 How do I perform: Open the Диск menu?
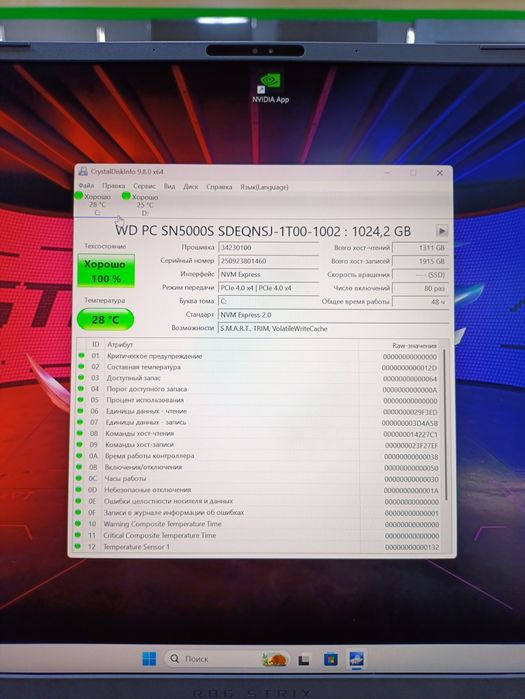(x=191, y=187)
